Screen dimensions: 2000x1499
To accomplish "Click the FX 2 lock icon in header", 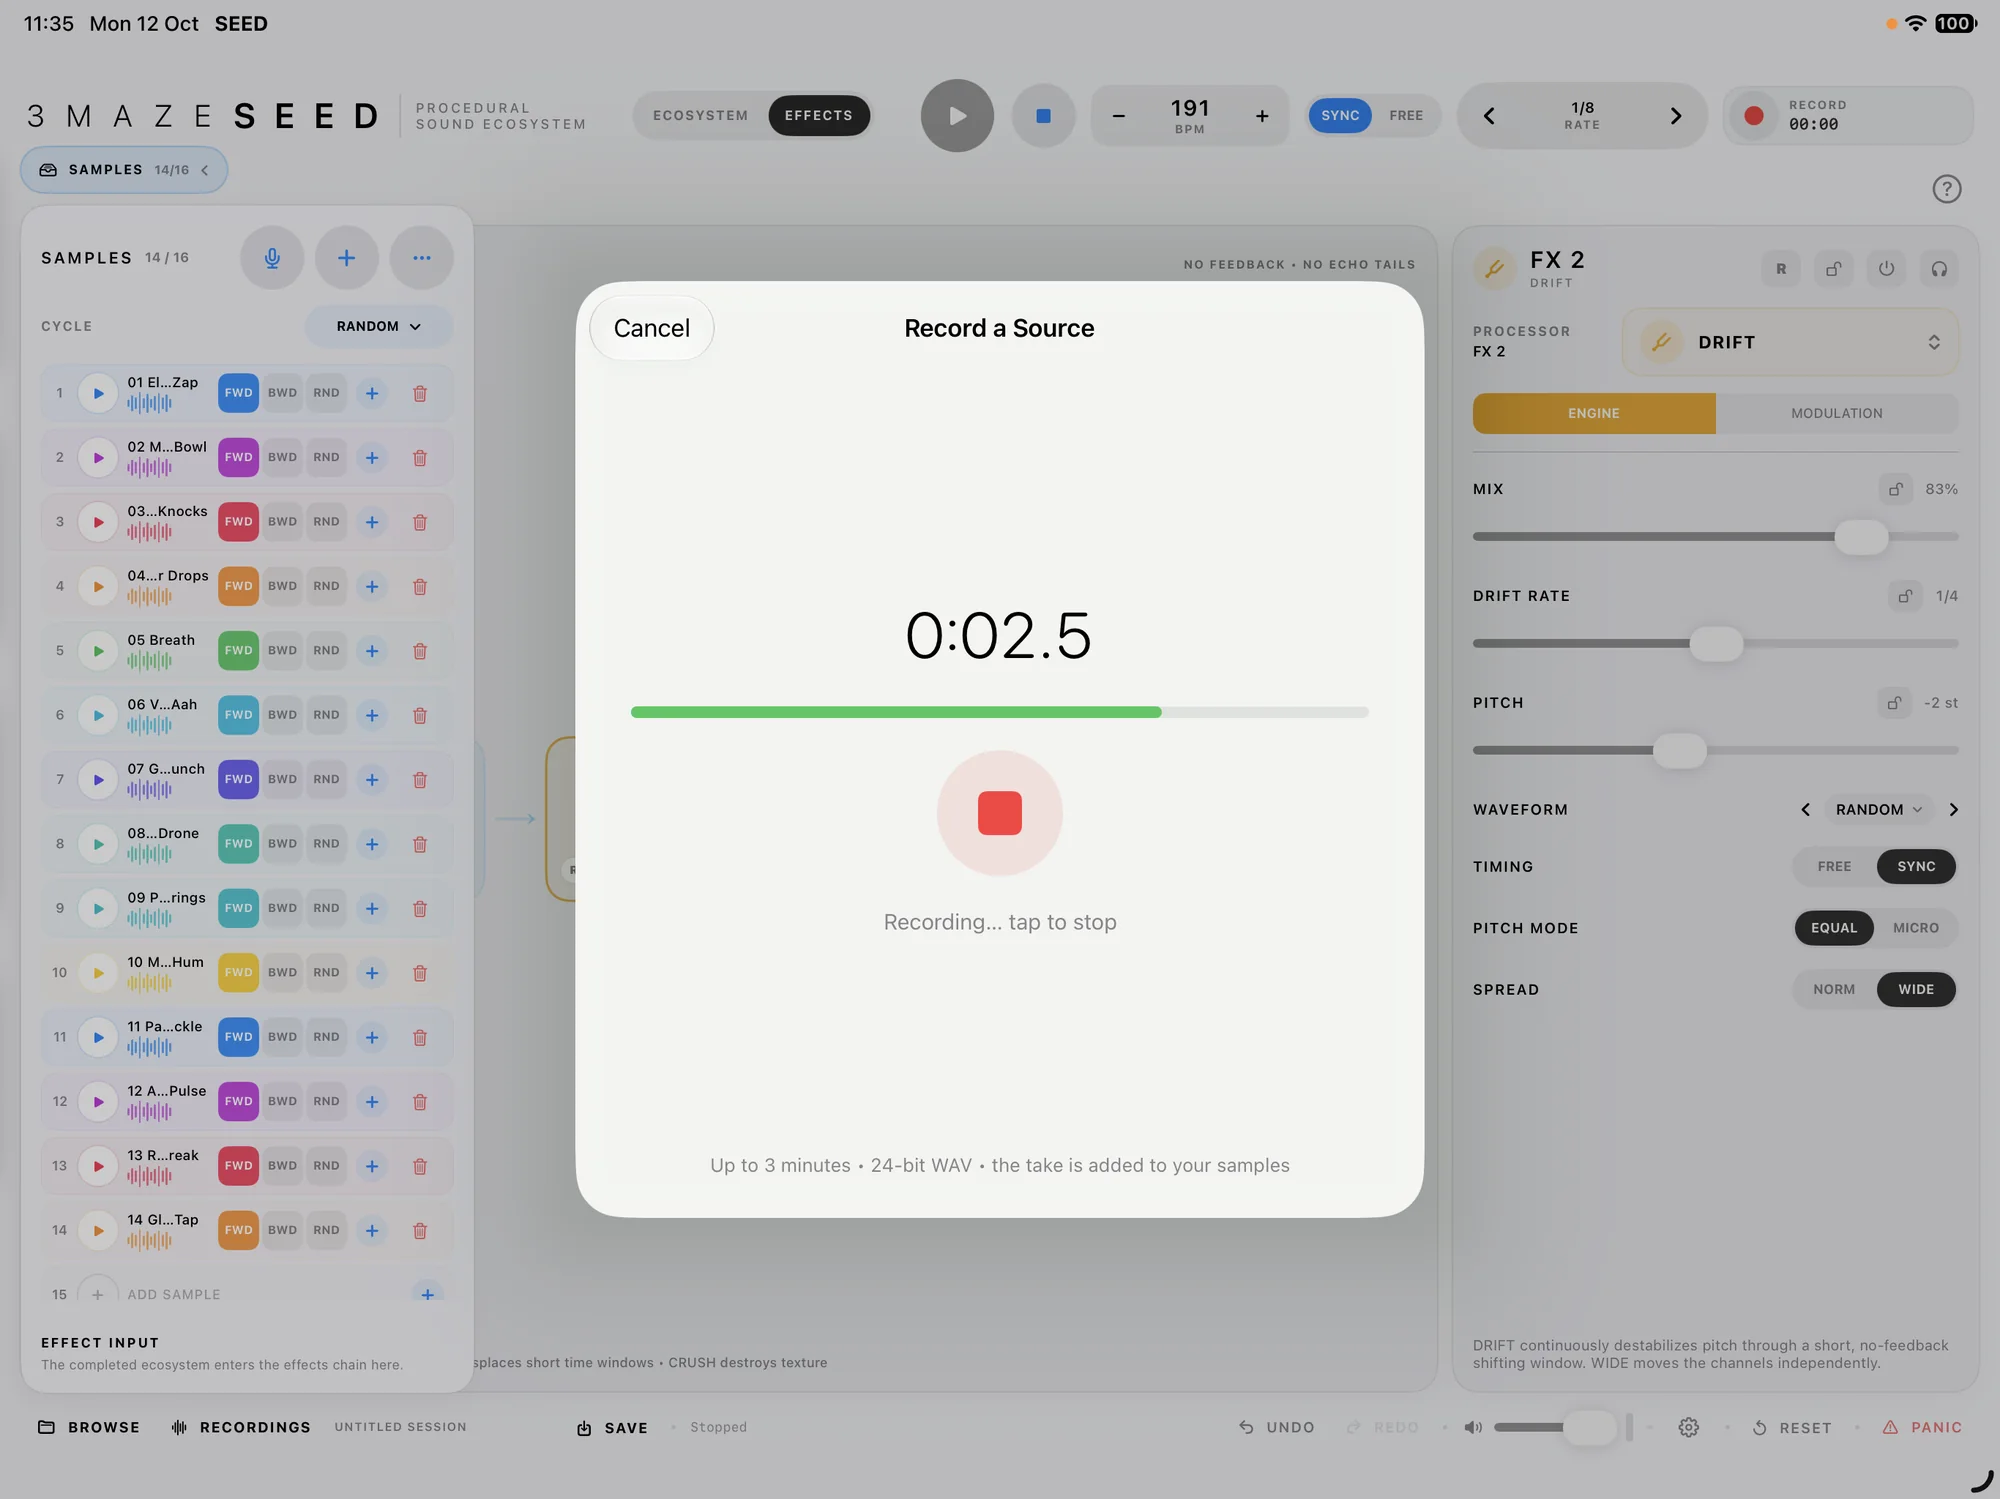I will click(x=1833, y=269).
